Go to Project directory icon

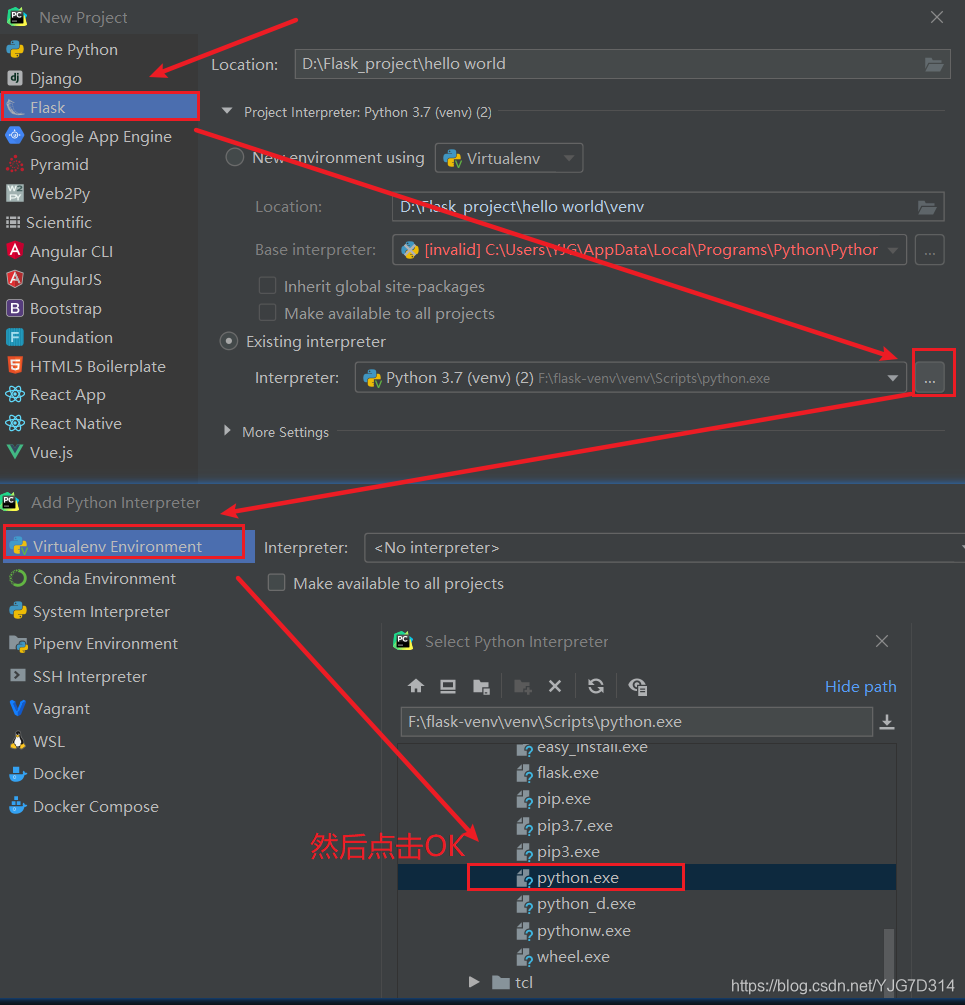pos(481,686)
